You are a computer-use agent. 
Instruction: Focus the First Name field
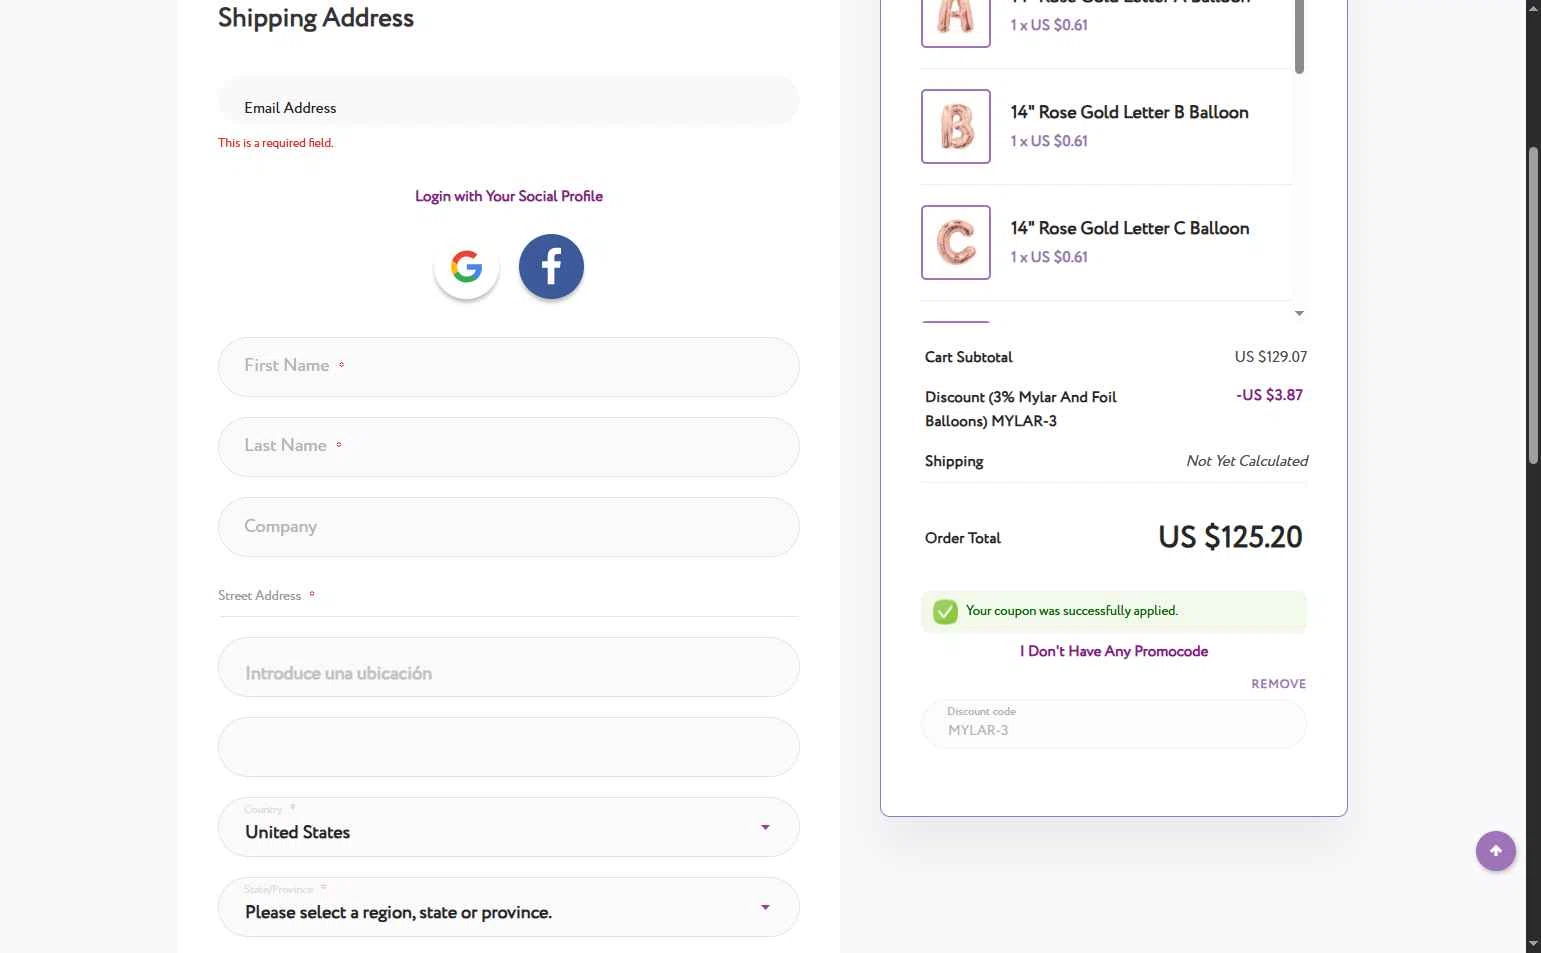coord(508,367)
